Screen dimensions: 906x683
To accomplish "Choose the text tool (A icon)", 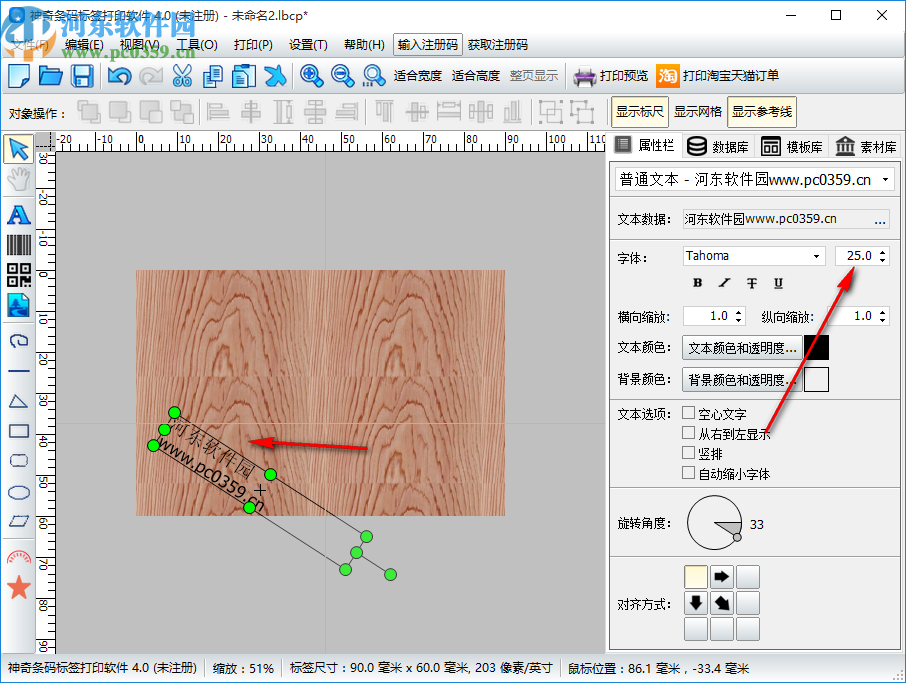I will 18,214.
